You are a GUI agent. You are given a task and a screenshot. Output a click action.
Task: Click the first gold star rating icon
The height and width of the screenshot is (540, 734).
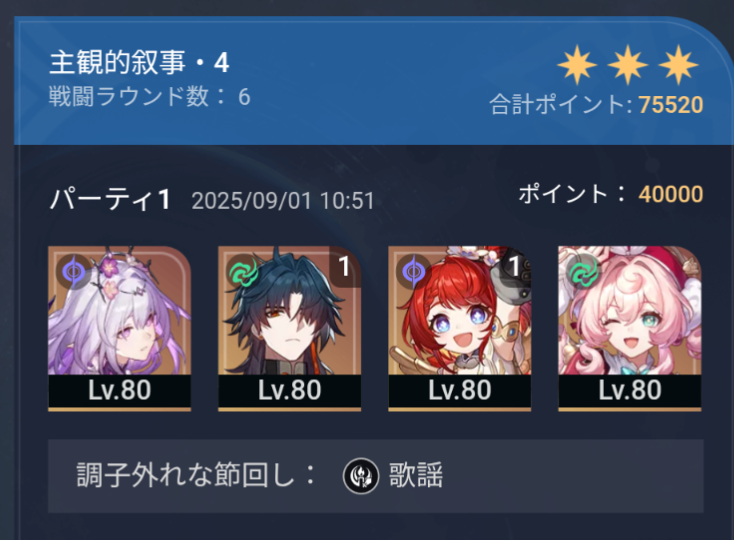coord(577,65)
